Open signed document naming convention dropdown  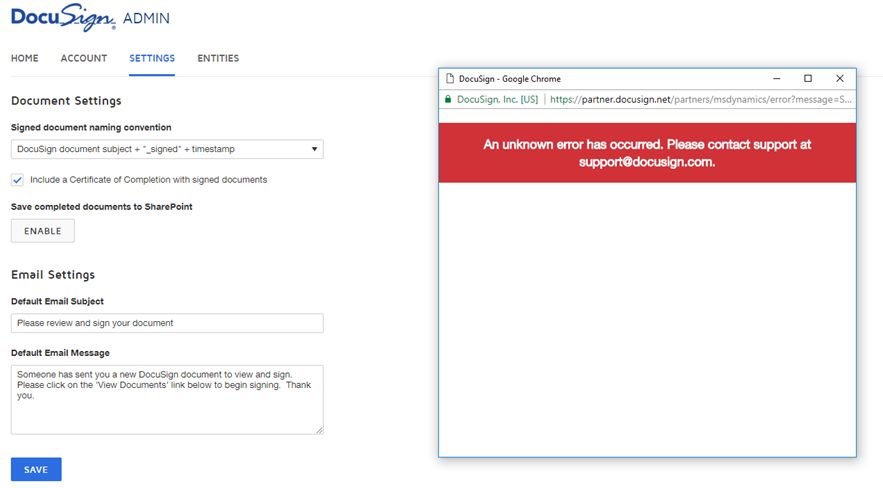(x=167, y=149)
